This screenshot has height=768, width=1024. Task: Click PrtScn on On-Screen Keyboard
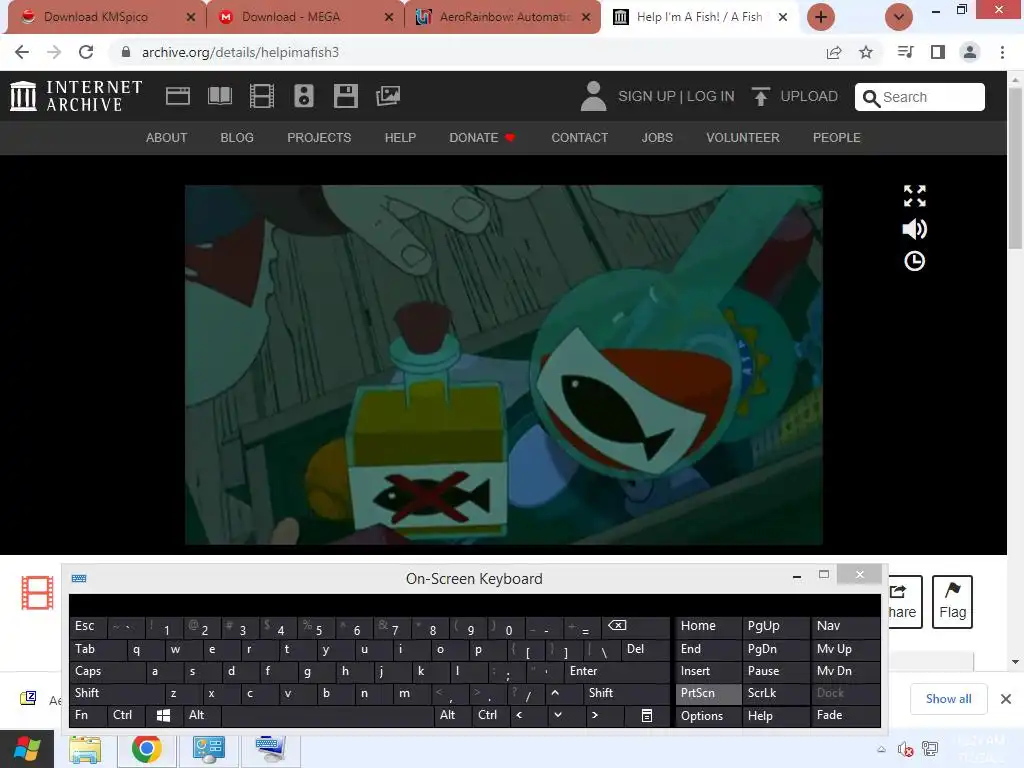point(708,693)
